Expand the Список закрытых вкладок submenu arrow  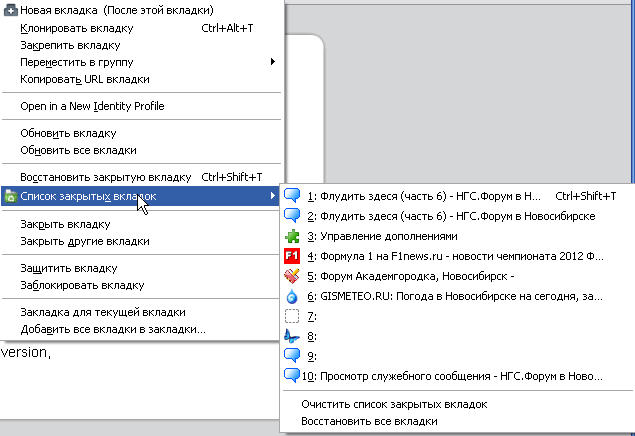(273, 196)
